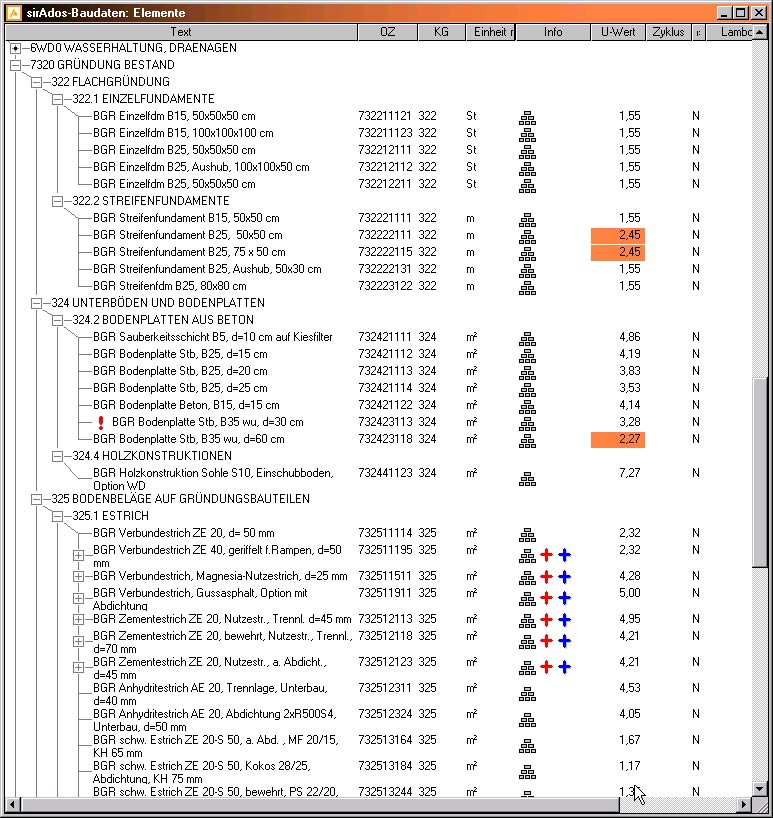Click info pyramid icon for Holzkonstruktion Sohle S10
Screen dimensions: 773x818
(x=527, y=478)
